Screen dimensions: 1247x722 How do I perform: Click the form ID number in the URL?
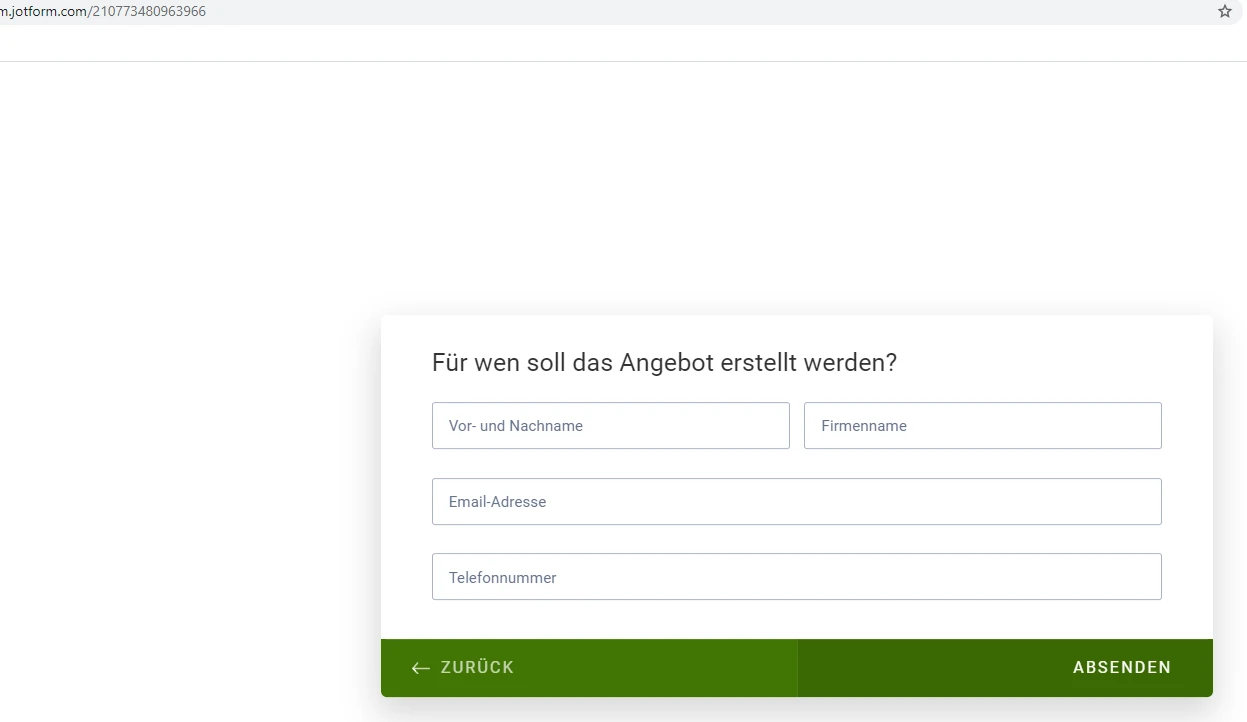(x=148, y=12)
